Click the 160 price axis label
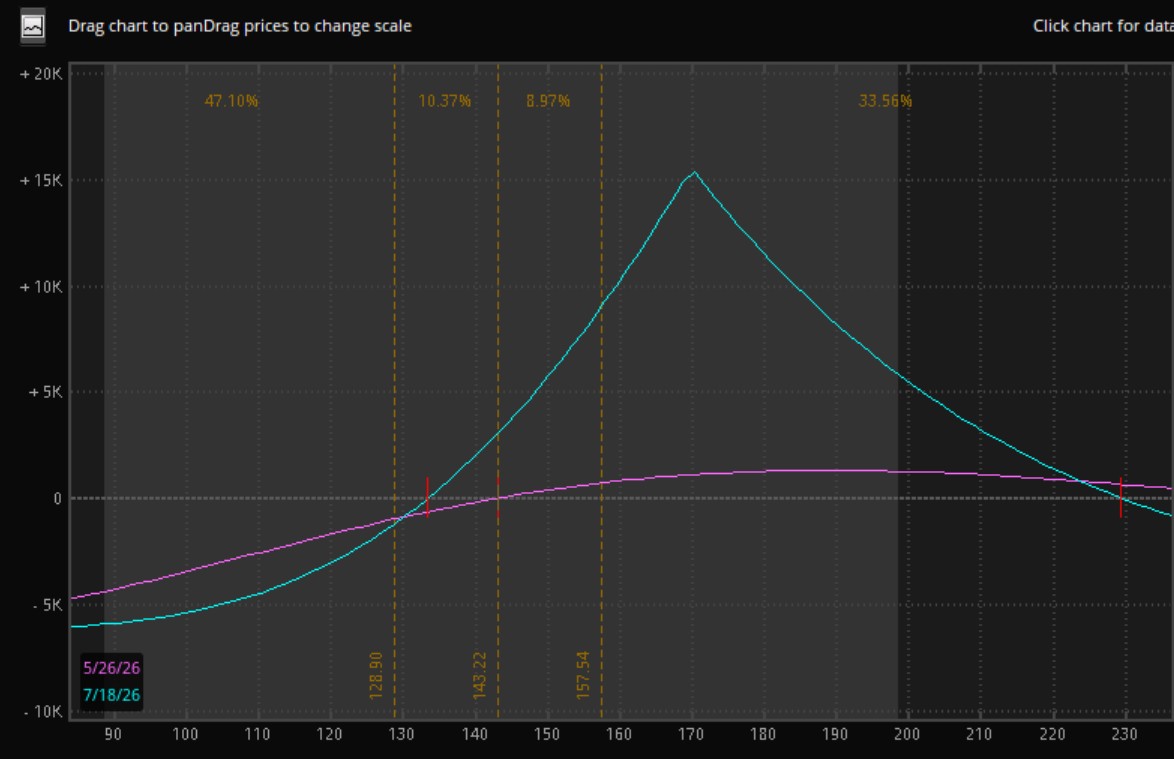The height and width of the screenshot is (759, 1174). 618,734
